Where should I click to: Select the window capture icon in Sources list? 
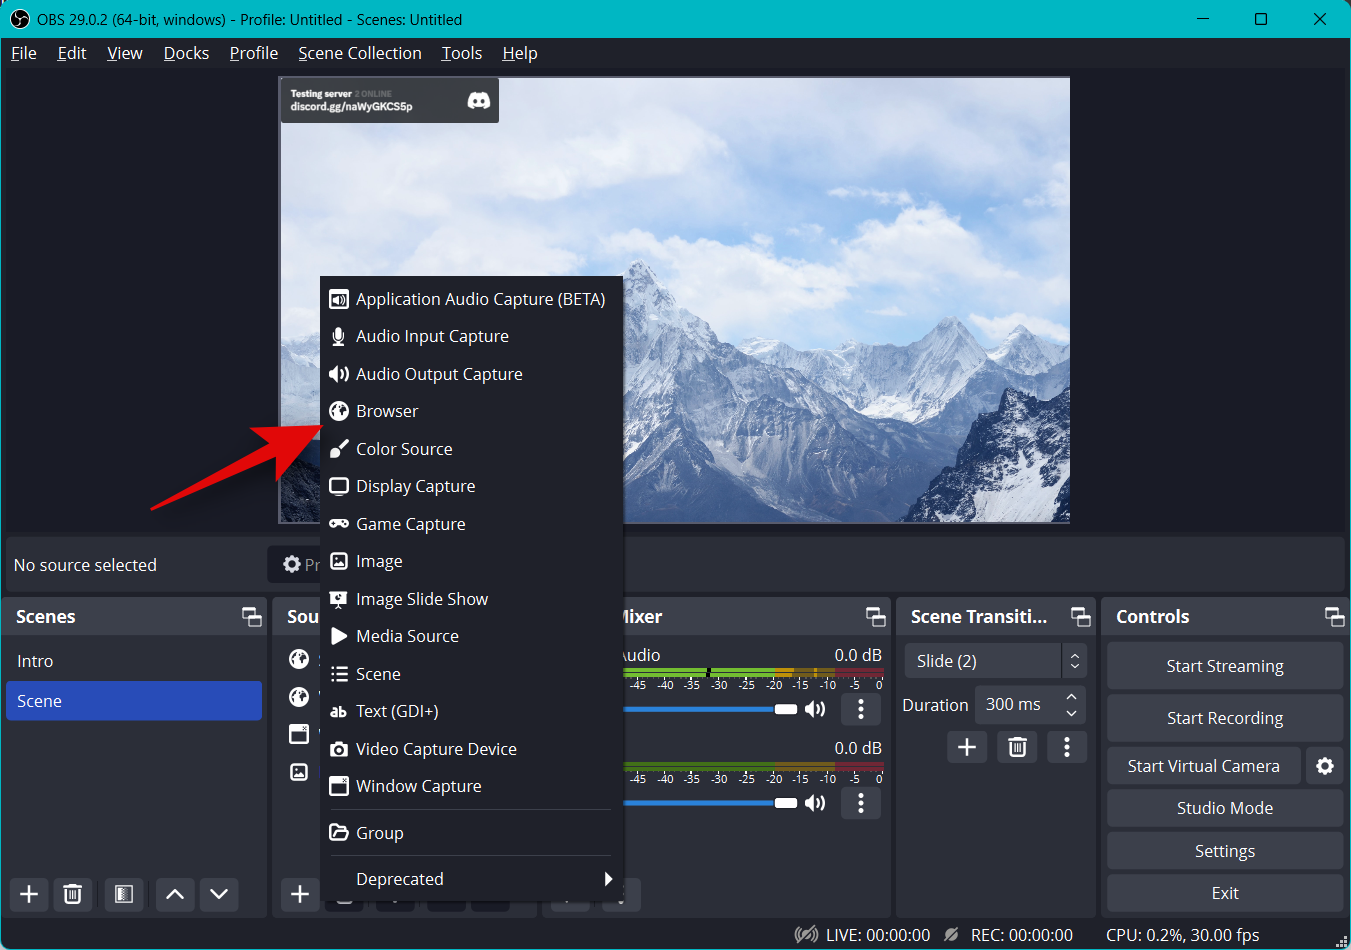[x=299, y=734]
